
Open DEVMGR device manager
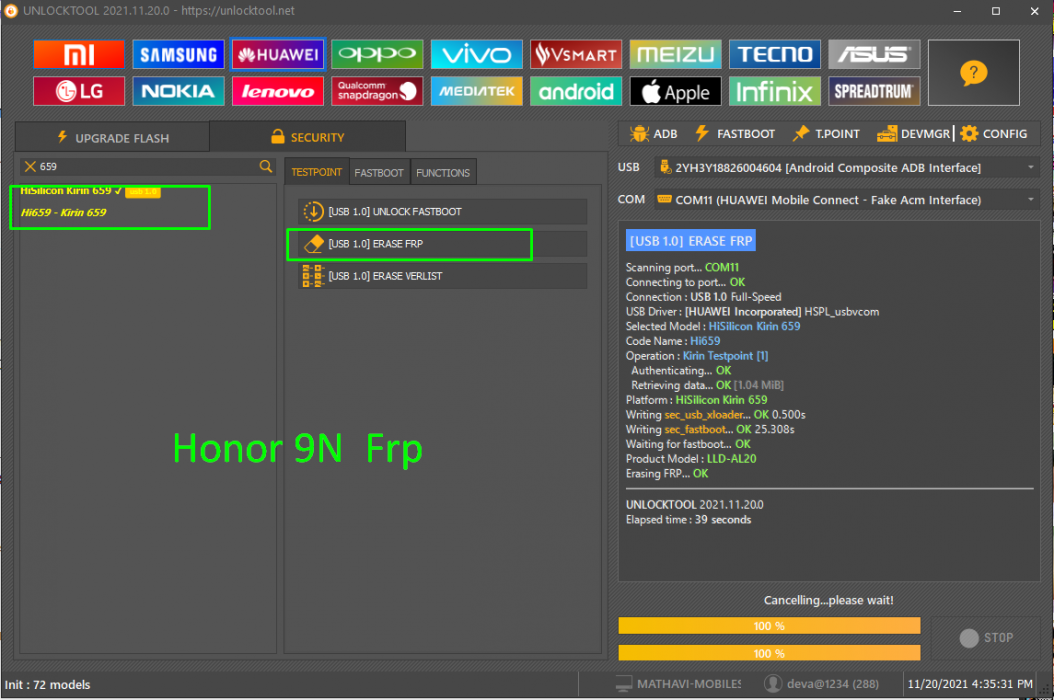click(914, 134)
